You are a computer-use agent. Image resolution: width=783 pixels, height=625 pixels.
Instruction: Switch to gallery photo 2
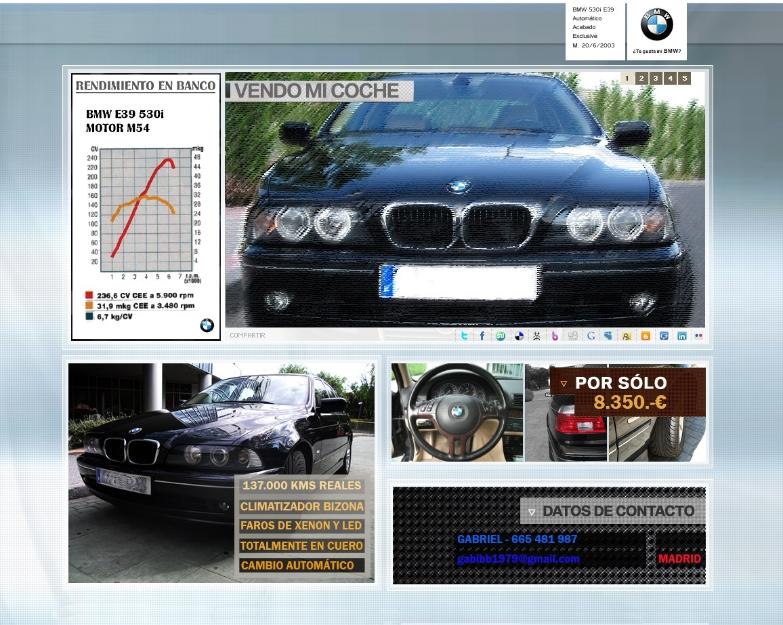pos(642,78)
